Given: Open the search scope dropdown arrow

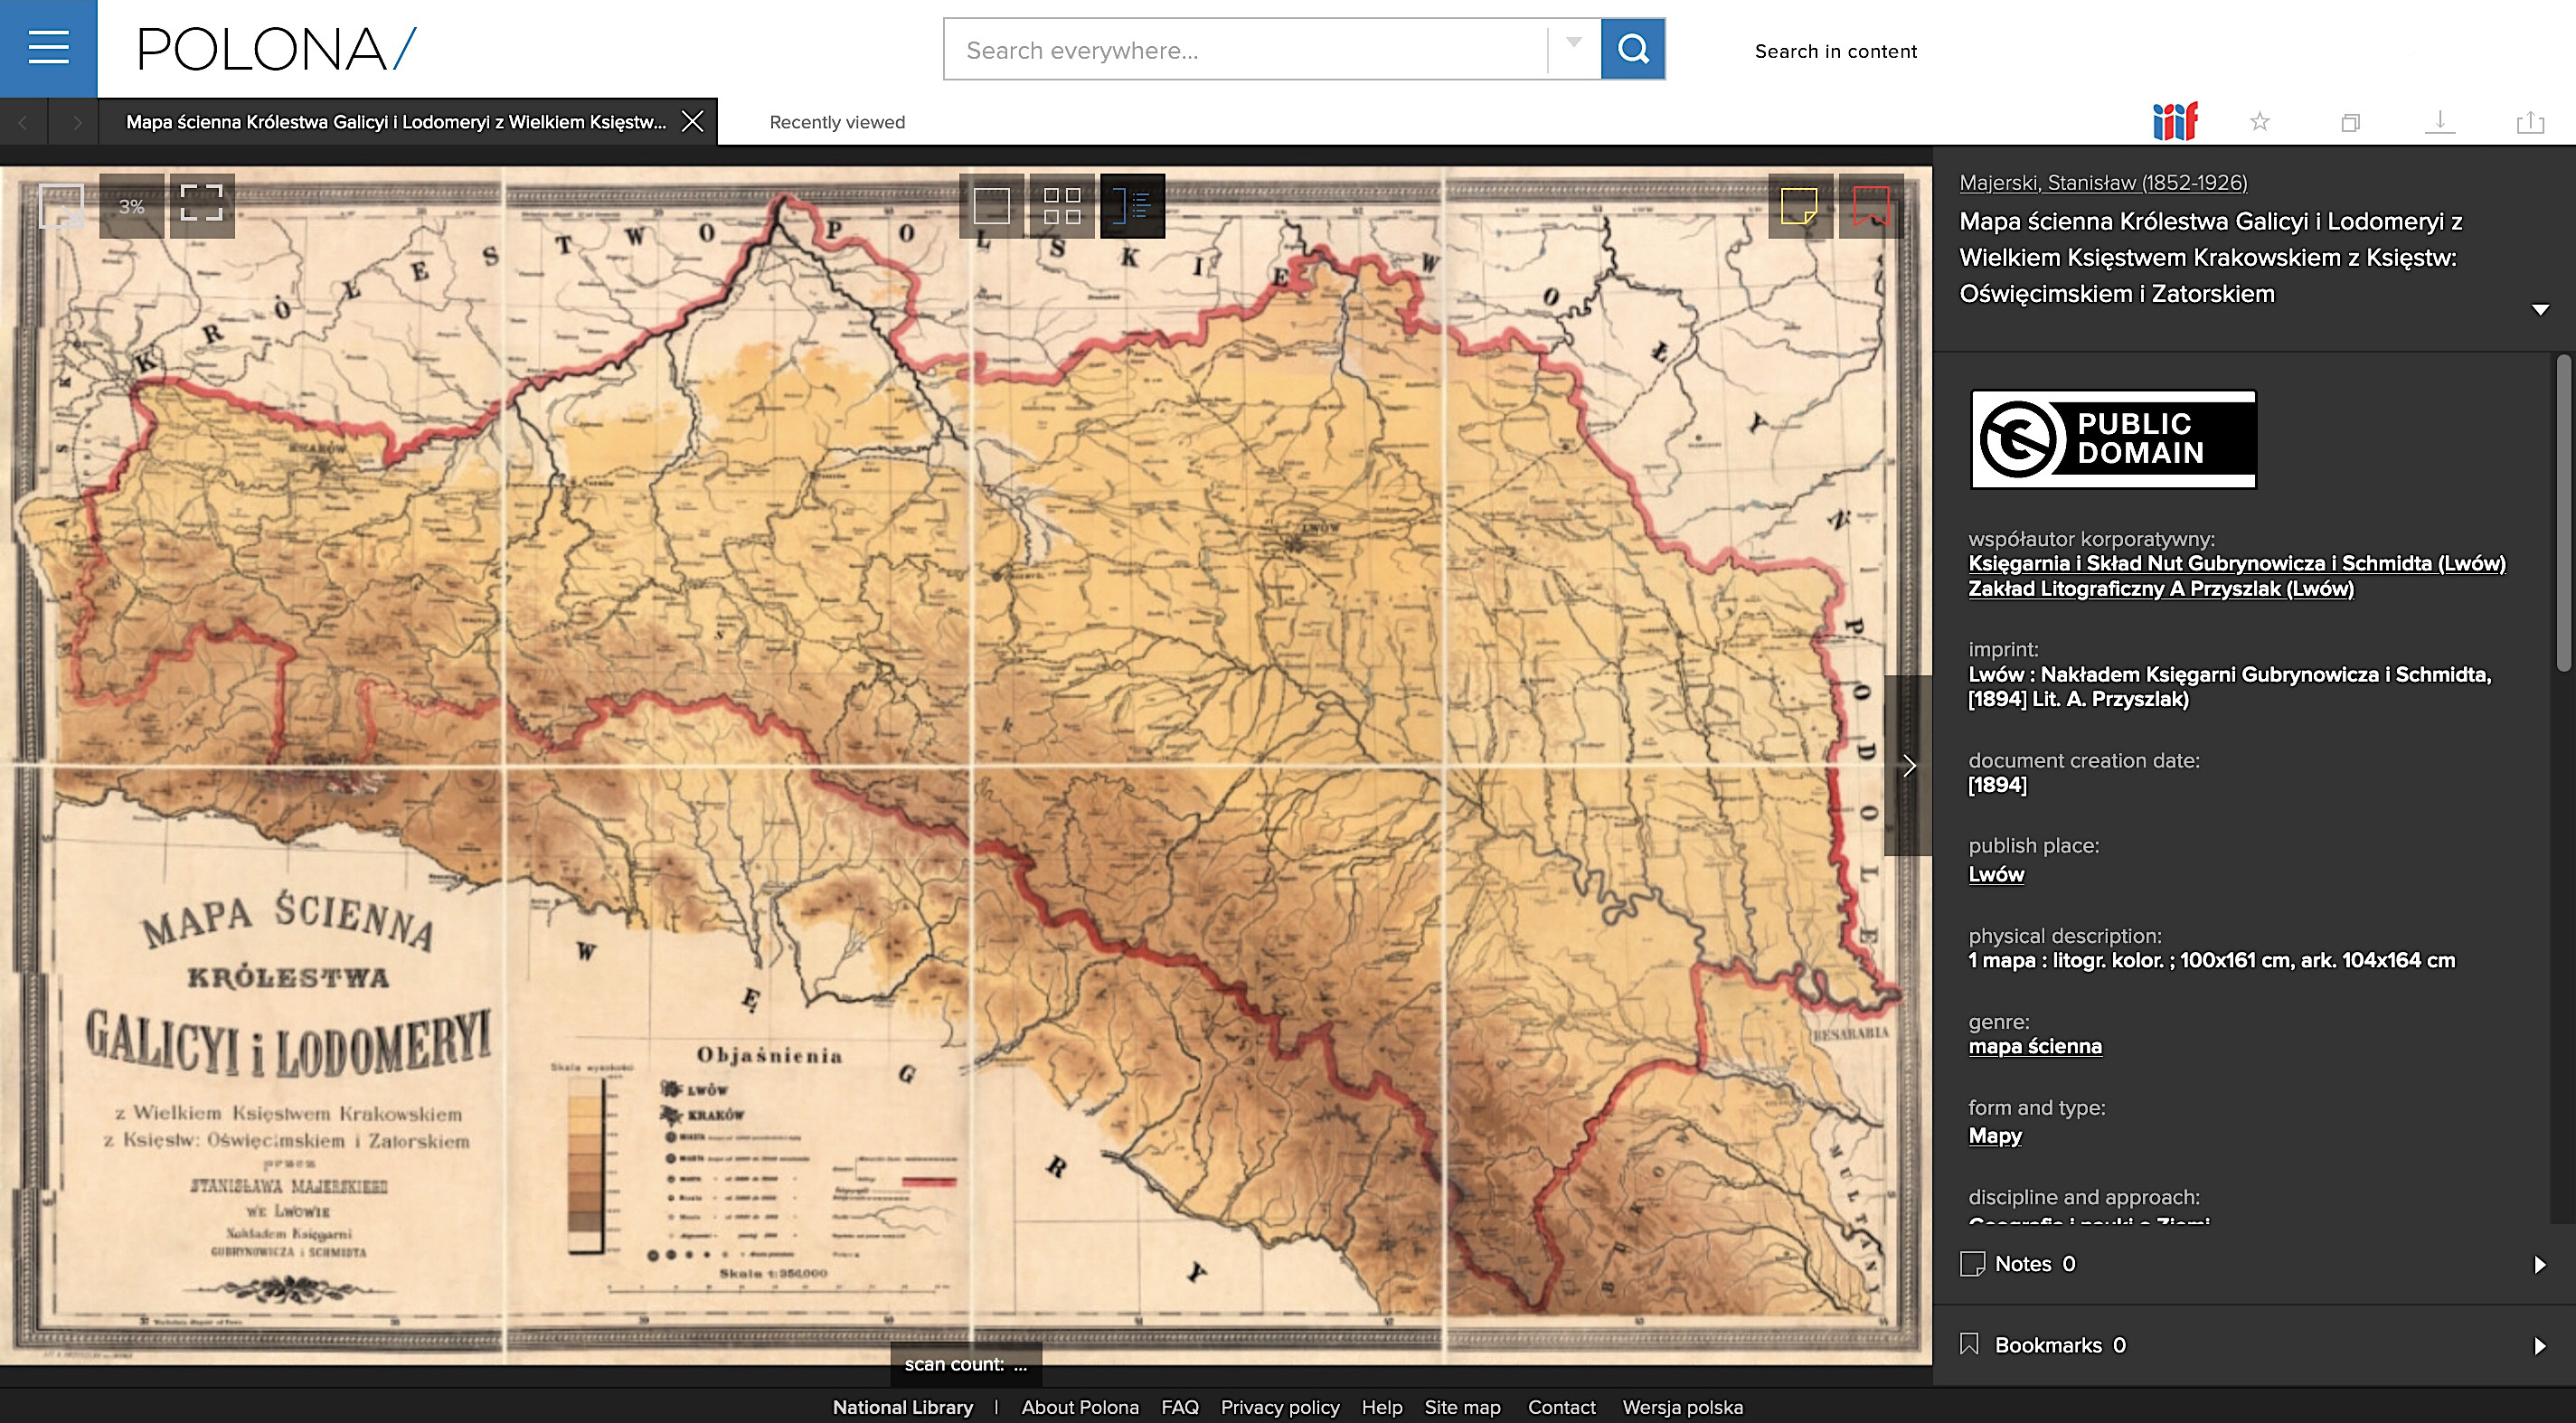Looking at the screenshot, I should (1574, 43).
